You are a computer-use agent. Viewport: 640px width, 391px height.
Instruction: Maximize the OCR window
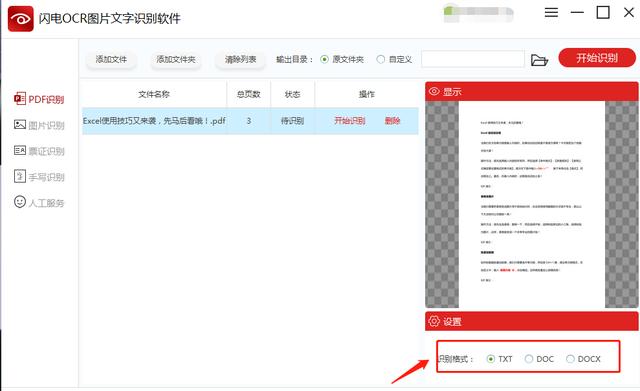(603, 12)
